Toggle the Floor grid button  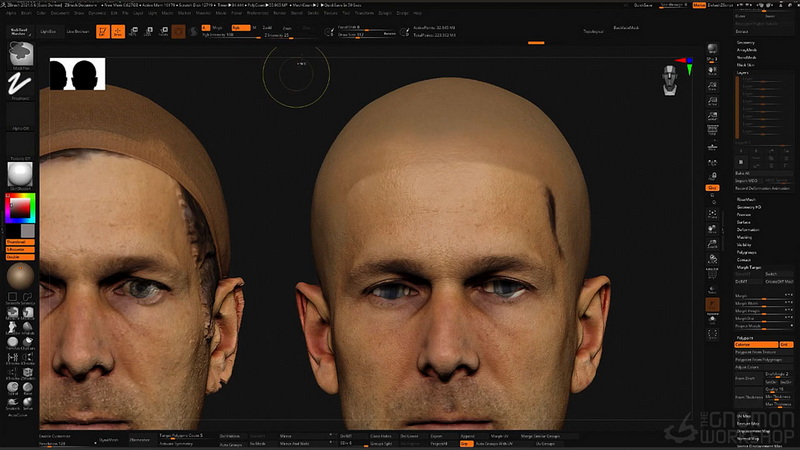[x=712, y=147]
